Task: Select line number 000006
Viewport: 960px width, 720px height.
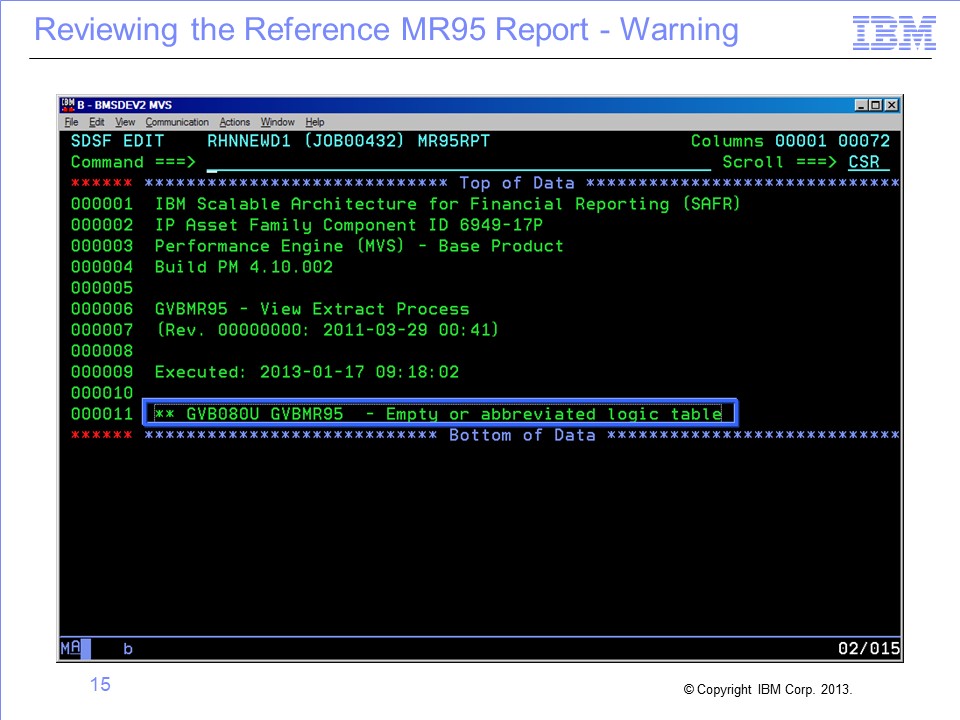Action: pos(102,309)
